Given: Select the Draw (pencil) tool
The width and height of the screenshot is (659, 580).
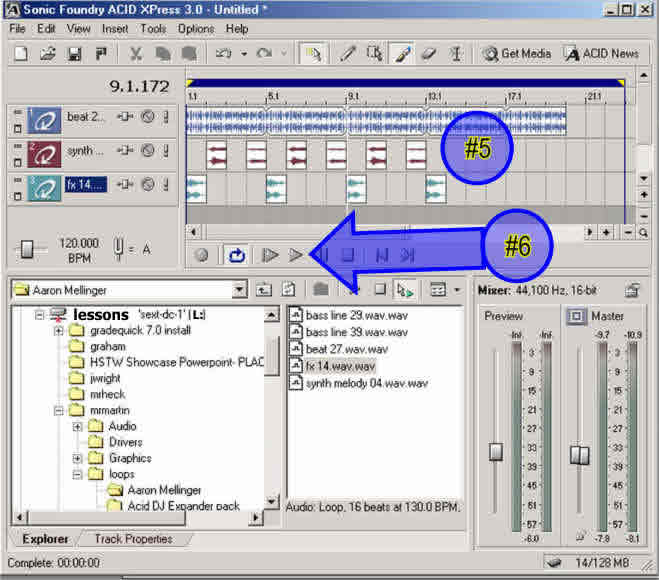Looking at the screenshot, I should tap(348, 53).
